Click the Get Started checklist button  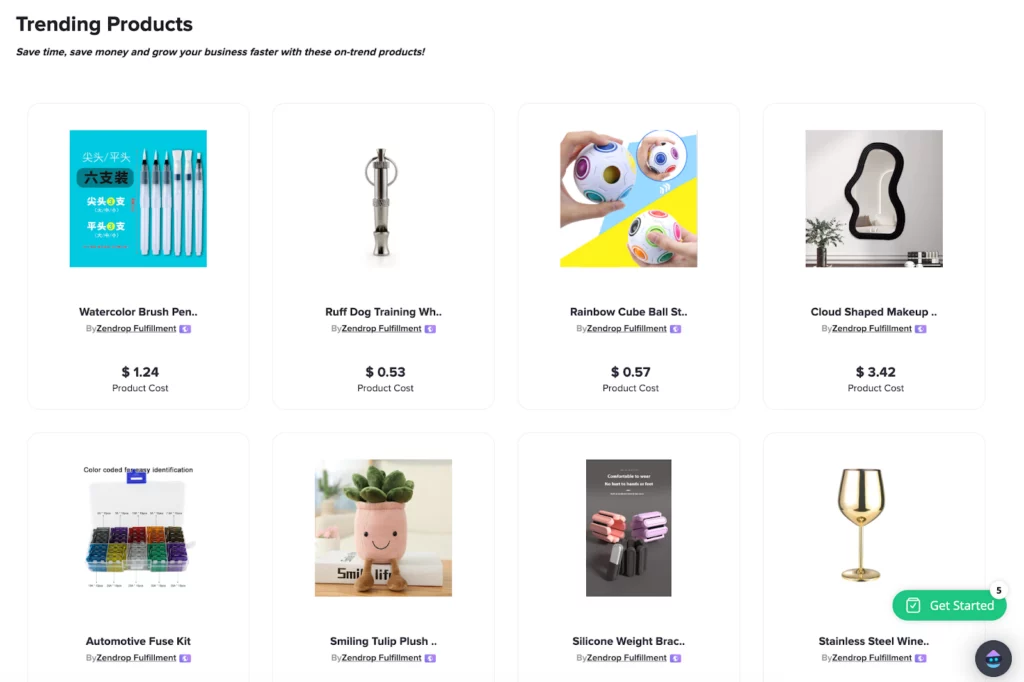click(x=949, y=606)
